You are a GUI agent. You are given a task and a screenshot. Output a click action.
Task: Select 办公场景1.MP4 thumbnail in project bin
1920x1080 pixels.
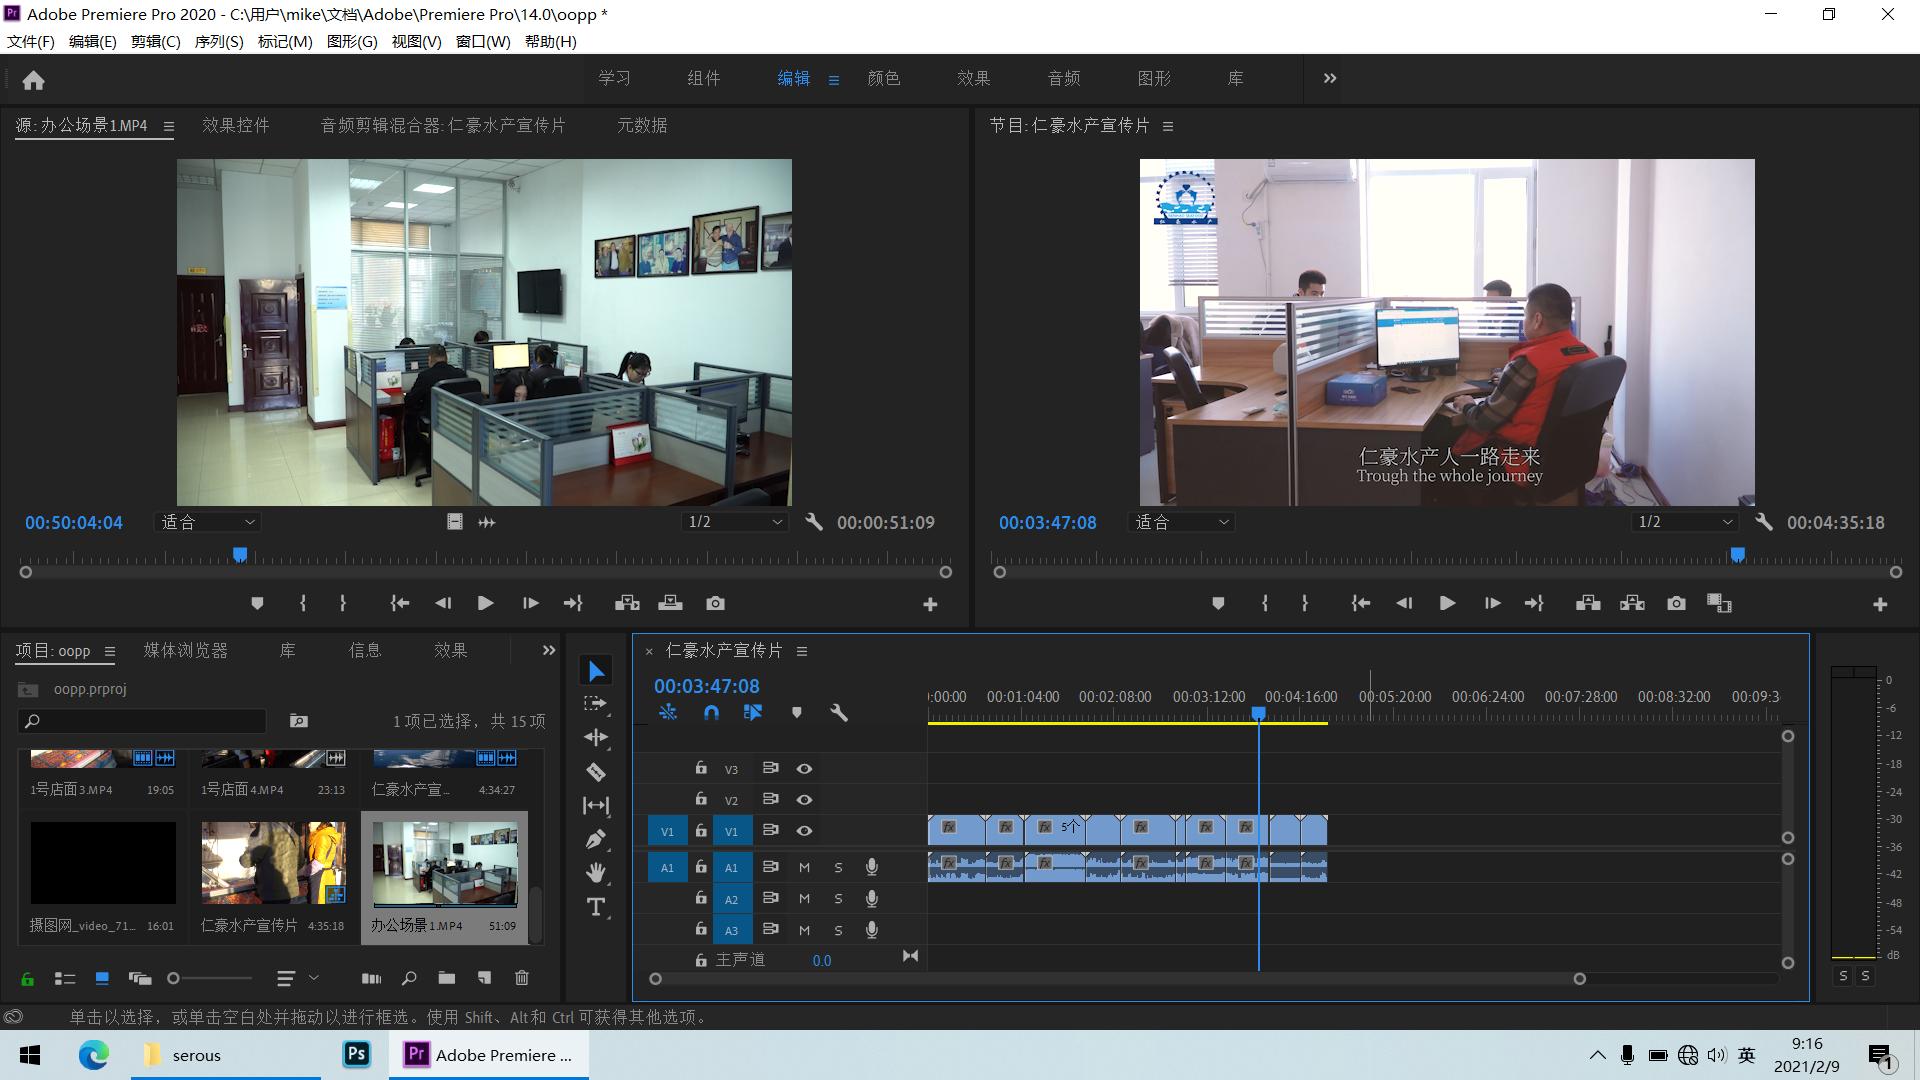pos(445,863)
